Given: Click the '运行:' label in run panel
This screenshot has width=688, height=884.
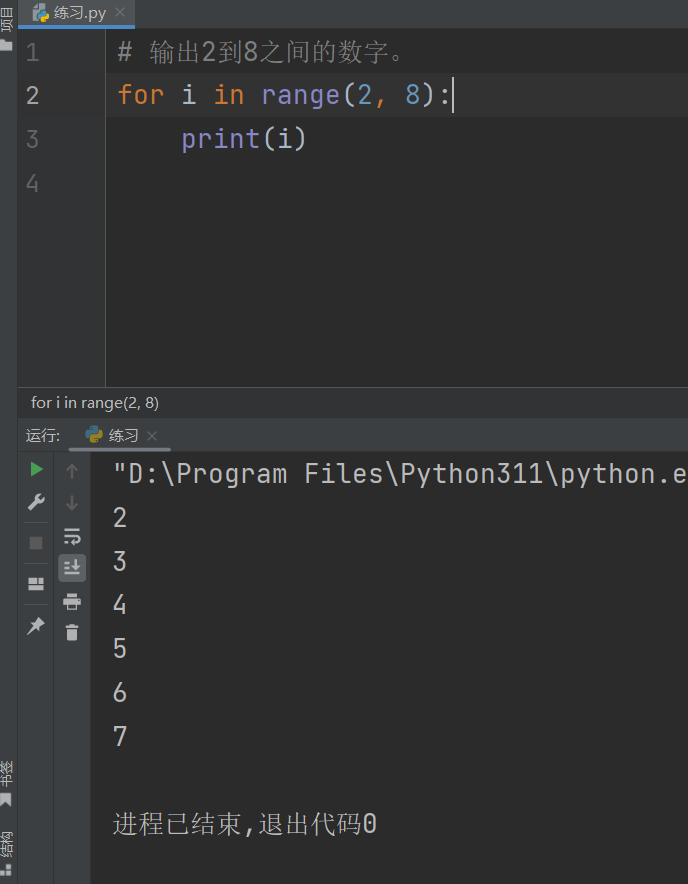Looking at the screenshot, I should (42, 435).
